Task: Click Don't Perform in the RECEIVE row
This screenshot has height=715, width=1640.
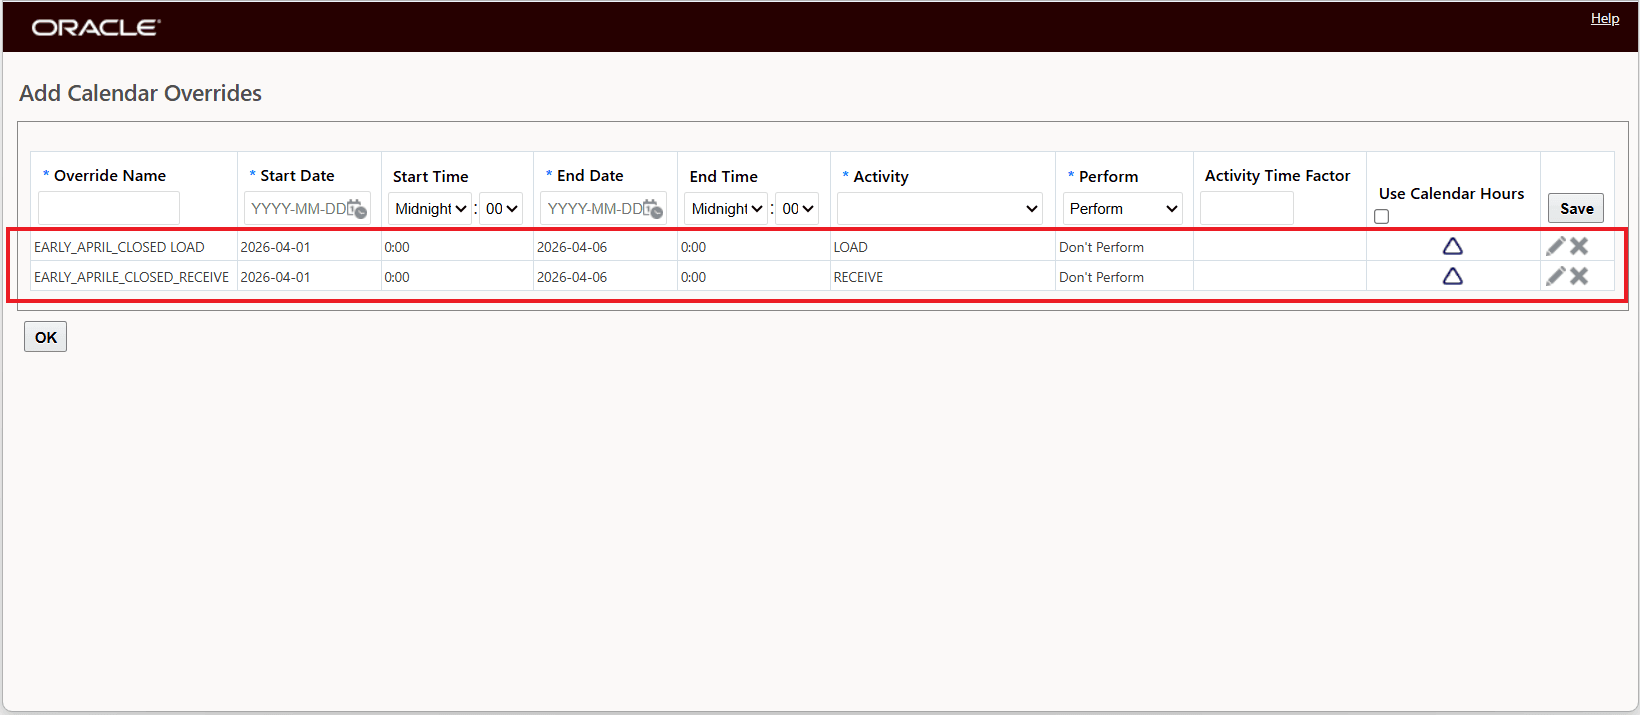Action: coord(1101,277)
